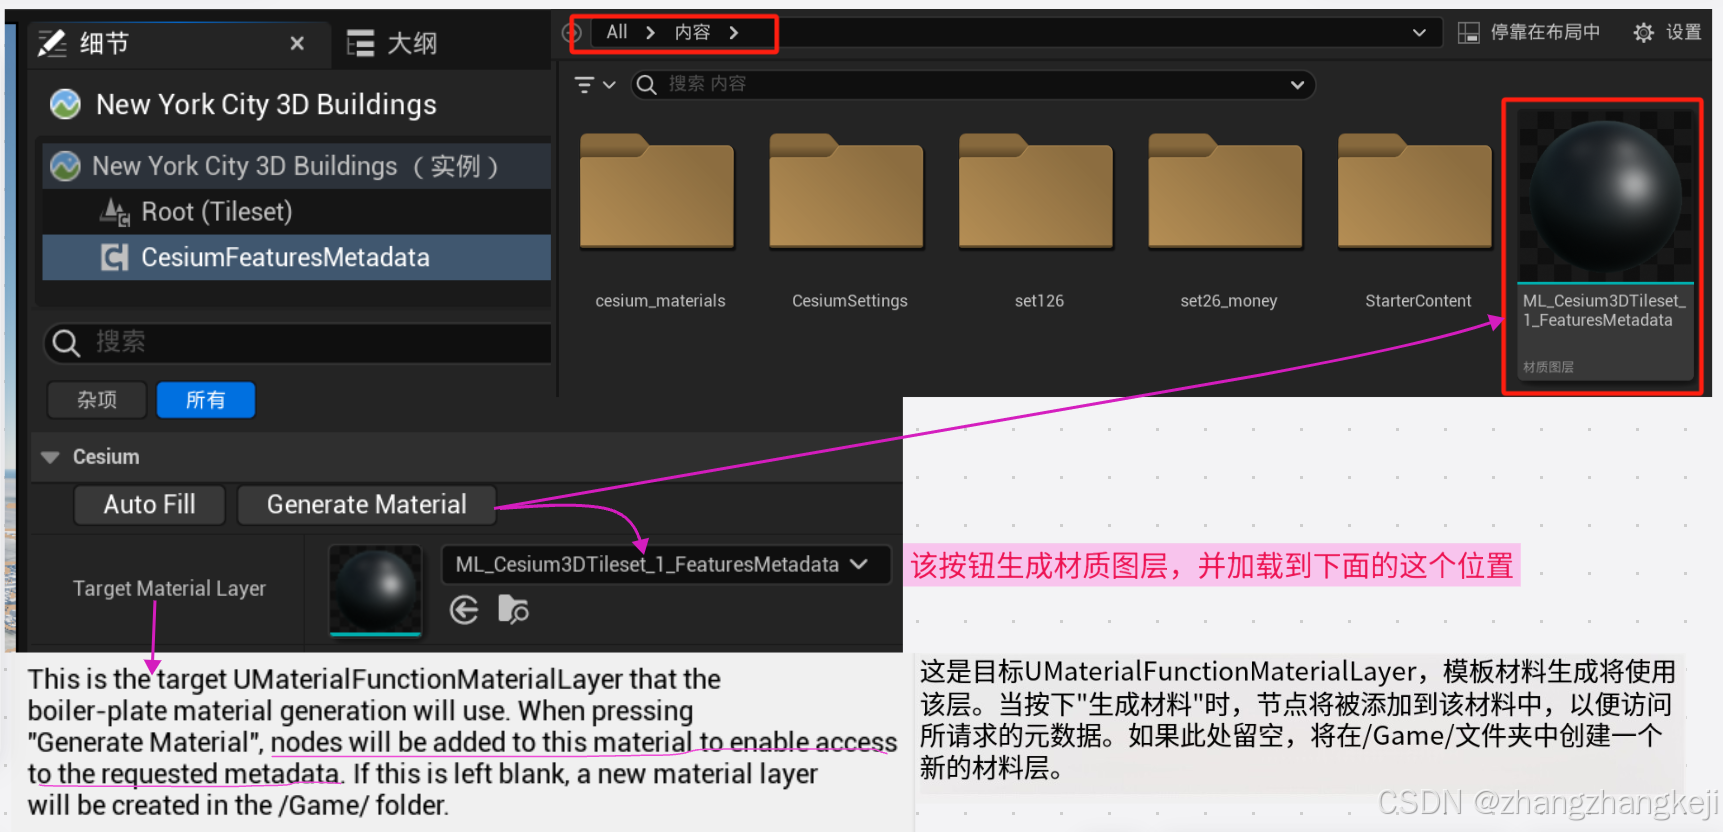The width and height of the screenshot is (1723, 832).
Task: Click the Root (Tileset) component icon
Action: point(115,212)
